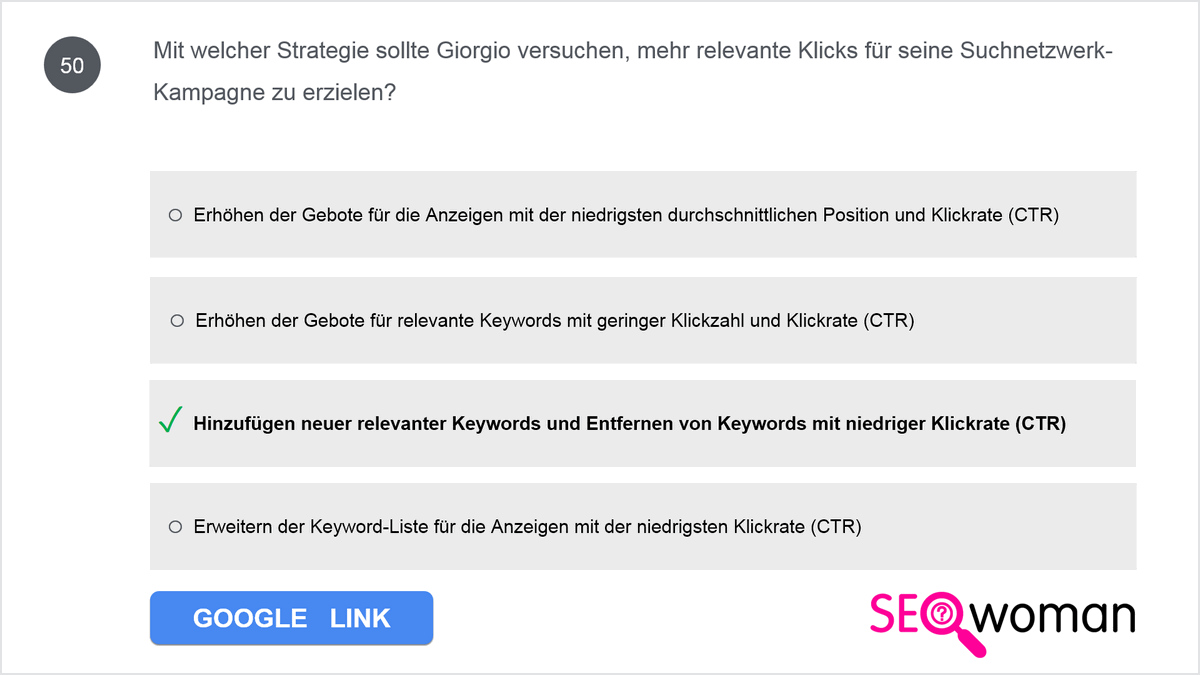This screenshot has height=675, width=1200.
Task: Open the GOOGLE LINK button
Action: tap(291, 618)
